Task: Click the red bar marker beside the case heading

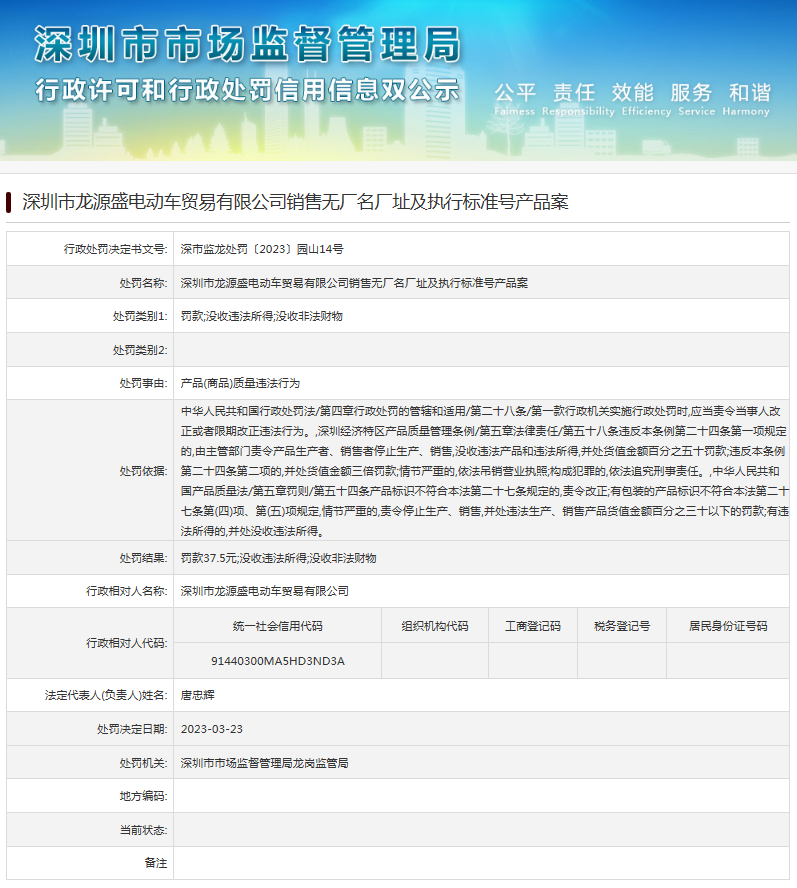Action: 8,202
